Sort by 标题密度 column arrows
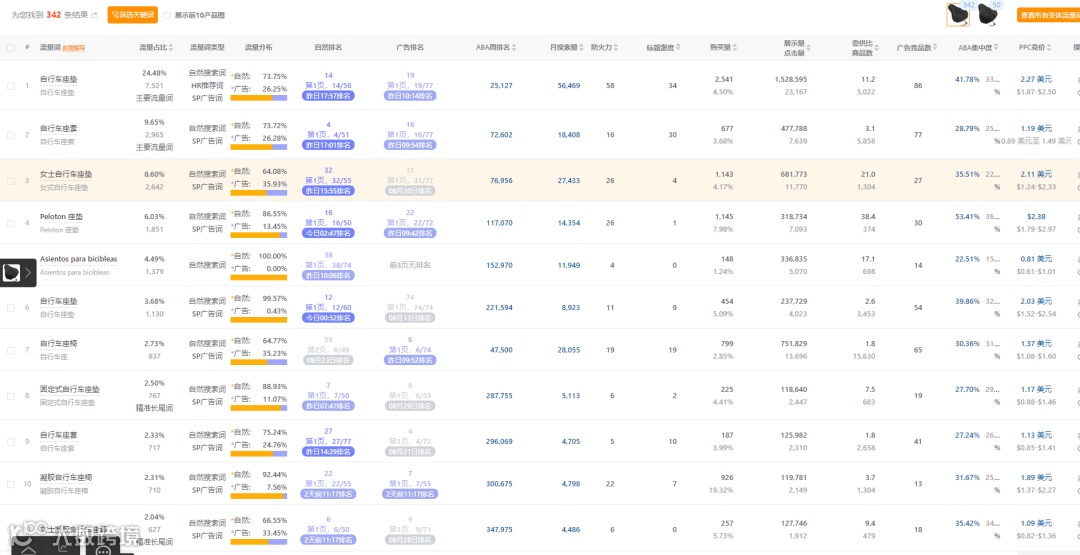Screen dimensions: 1080x555 [677, 48]
